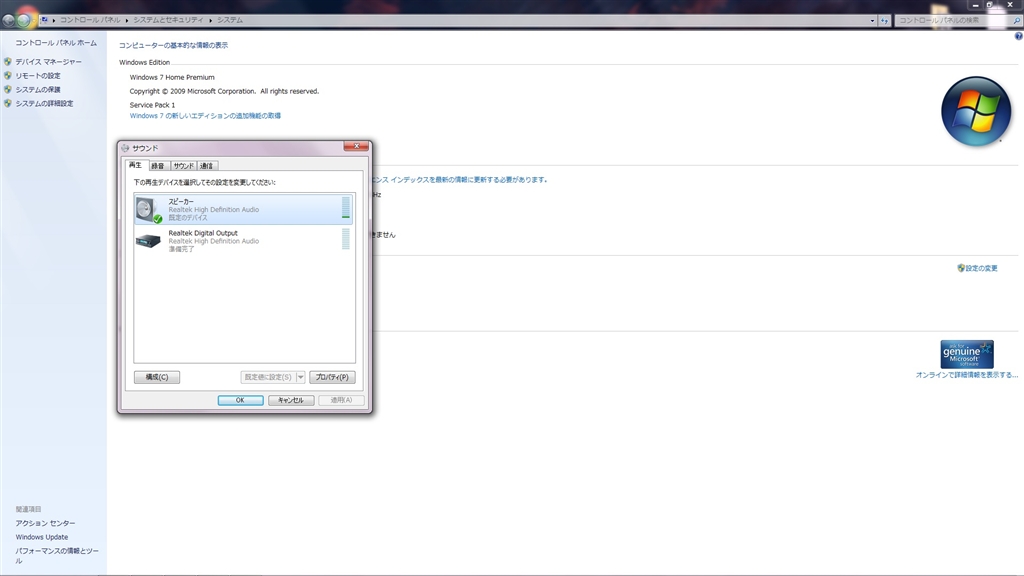
Task: Open プロパティ(P) for selected device
Action: tap(332, 377)
